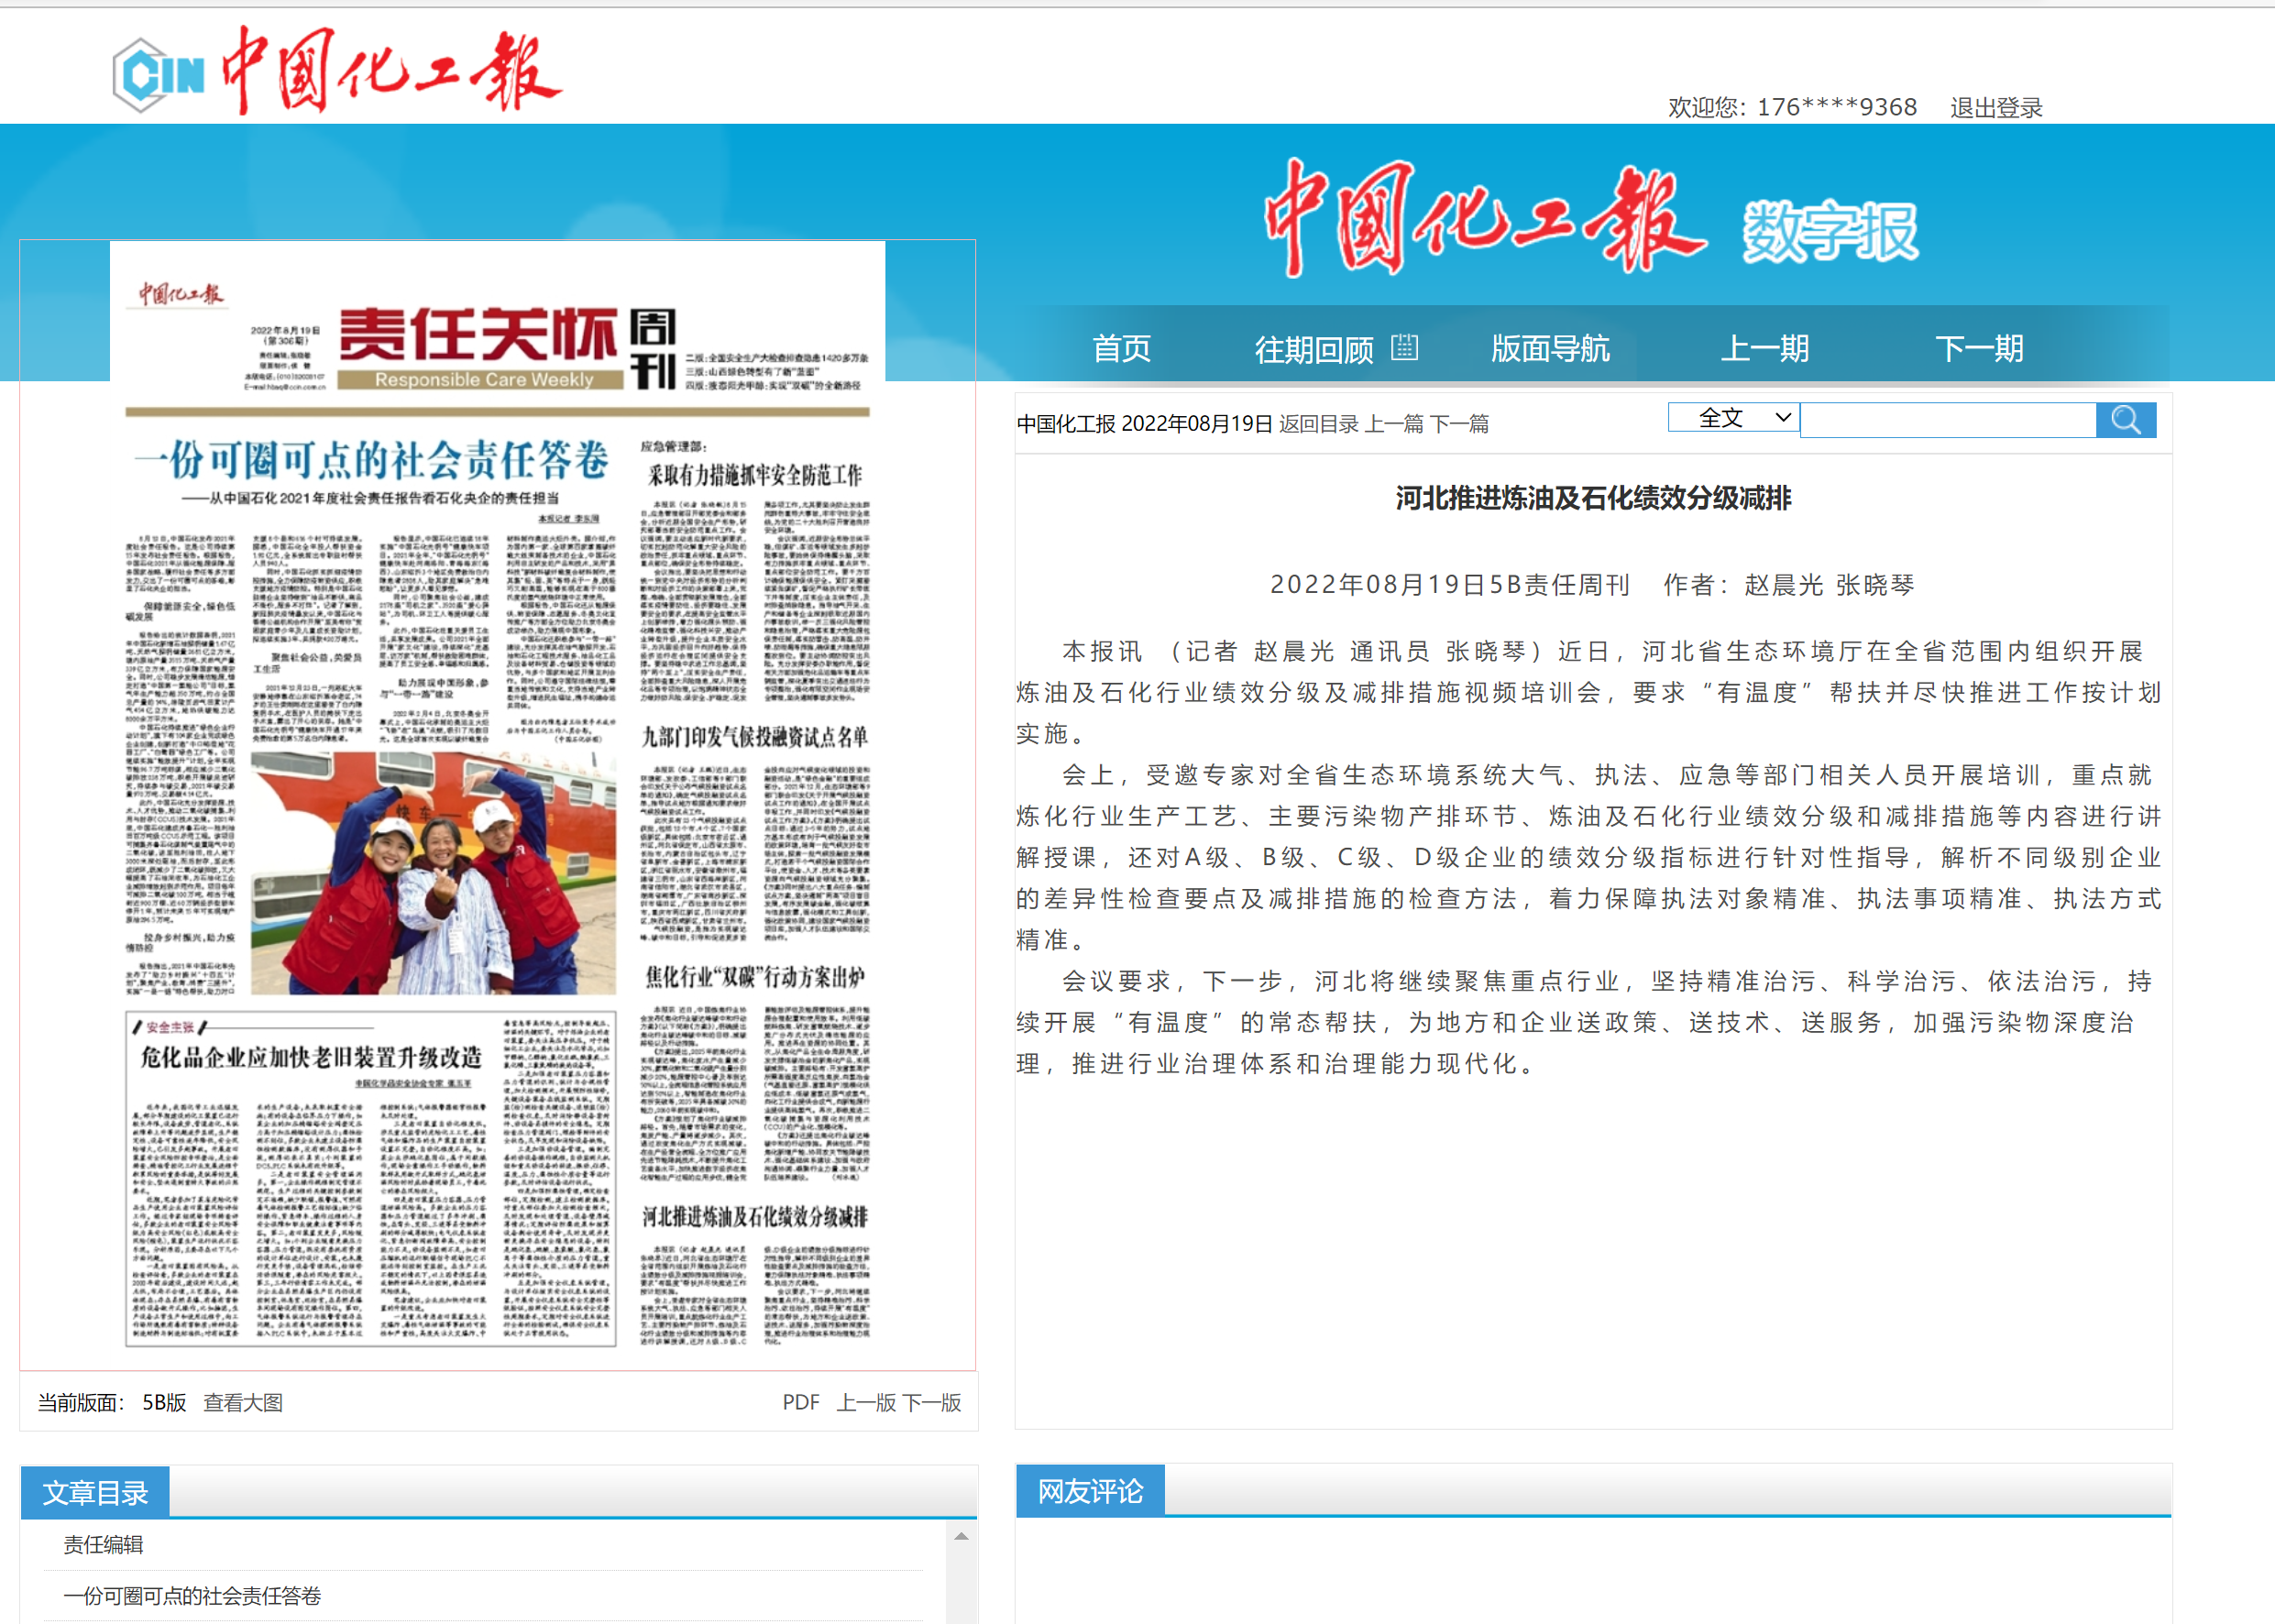This screenshot has width=2275, height=1624.
Task: Open the 全文 search scope dropdown
Action: pos(1733,418)
